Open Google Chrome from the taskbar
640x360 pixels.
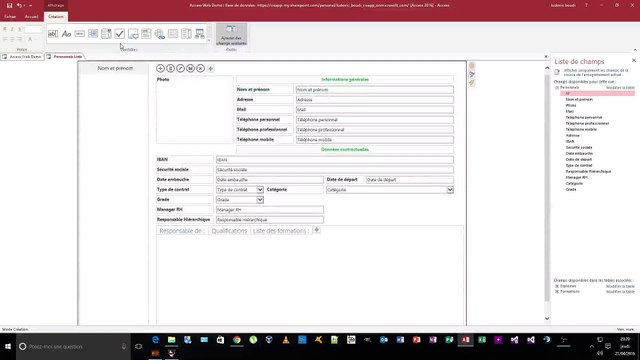pos(237,340)
